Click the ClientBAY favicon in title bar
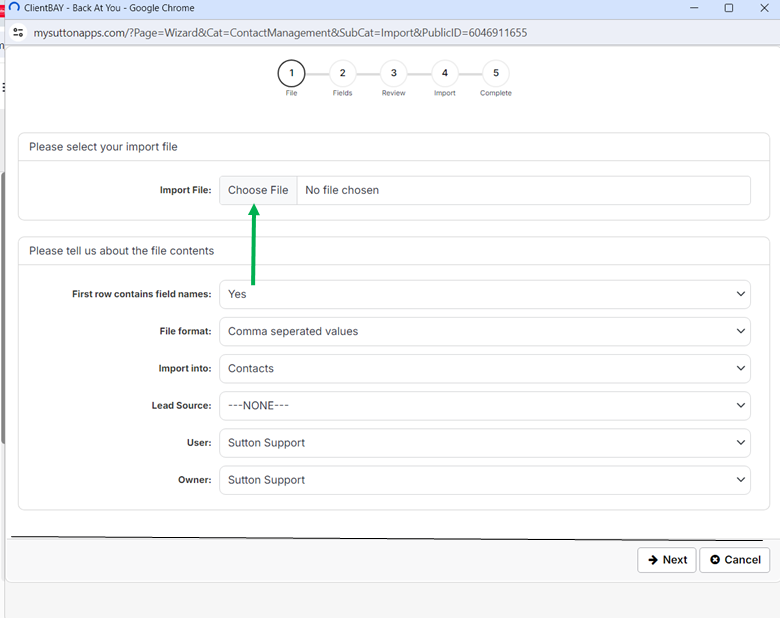Screen dimensions: 780x618 pyautogui.click(x=14, y=8)
